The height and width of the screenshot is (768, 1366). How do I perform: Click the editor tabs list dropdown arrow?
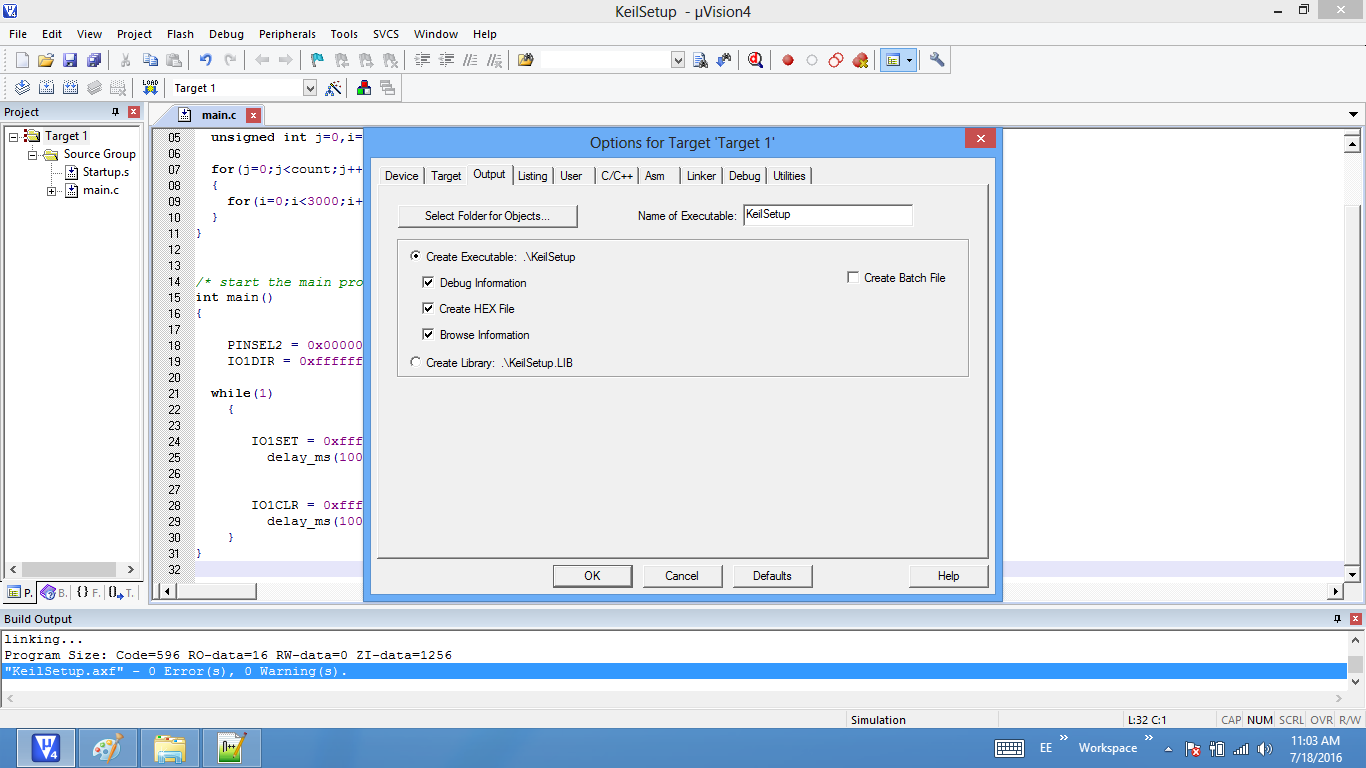click(x=1354, y=115)
